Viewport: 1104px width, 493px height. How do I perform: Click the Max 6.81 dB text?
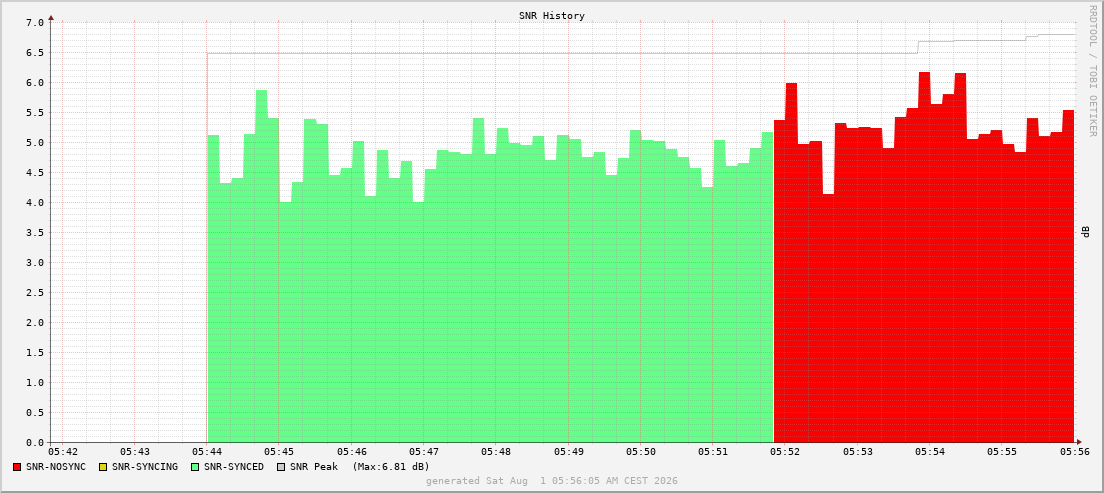391,467
